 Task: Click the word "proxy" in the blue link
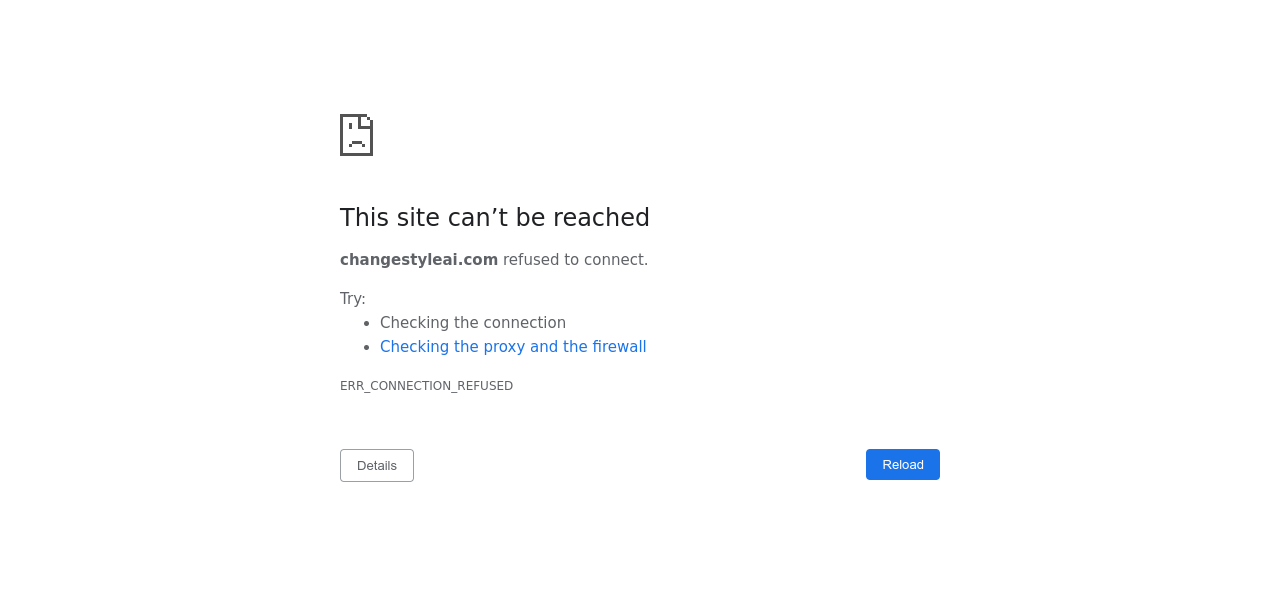pyautogui.click(x=504, y=347)
